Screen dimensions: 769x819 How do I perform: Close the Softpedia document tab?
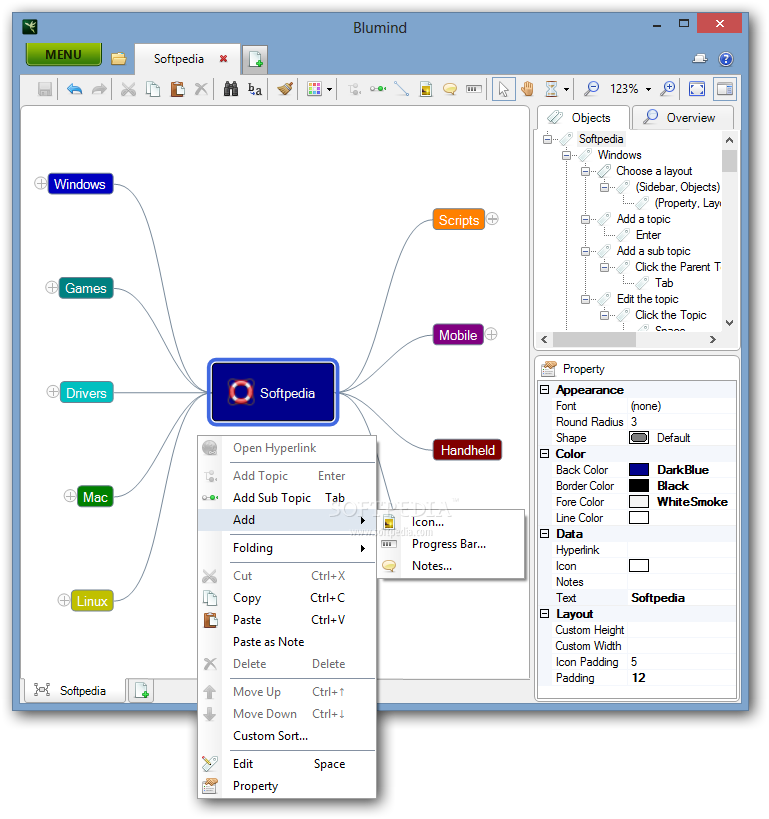point(224,58)
